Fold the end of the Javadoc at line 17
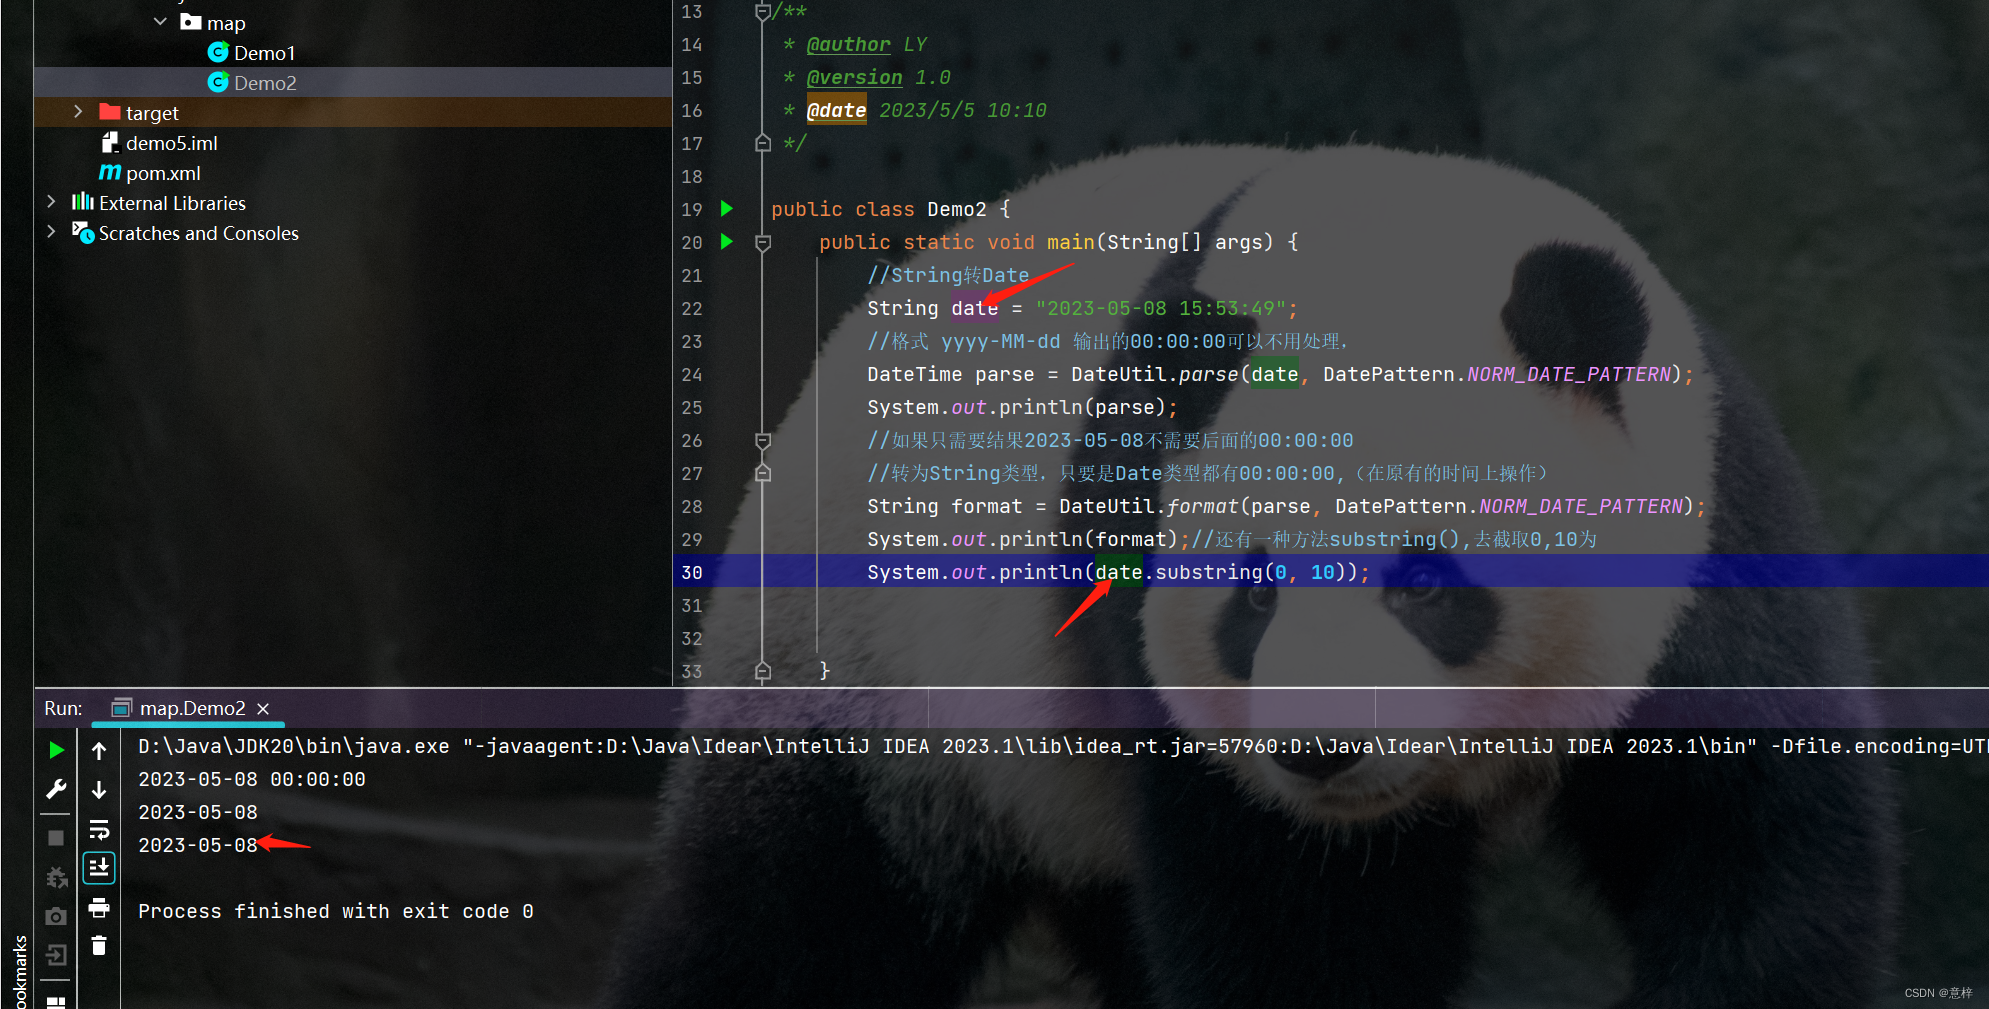 point(763,143)
